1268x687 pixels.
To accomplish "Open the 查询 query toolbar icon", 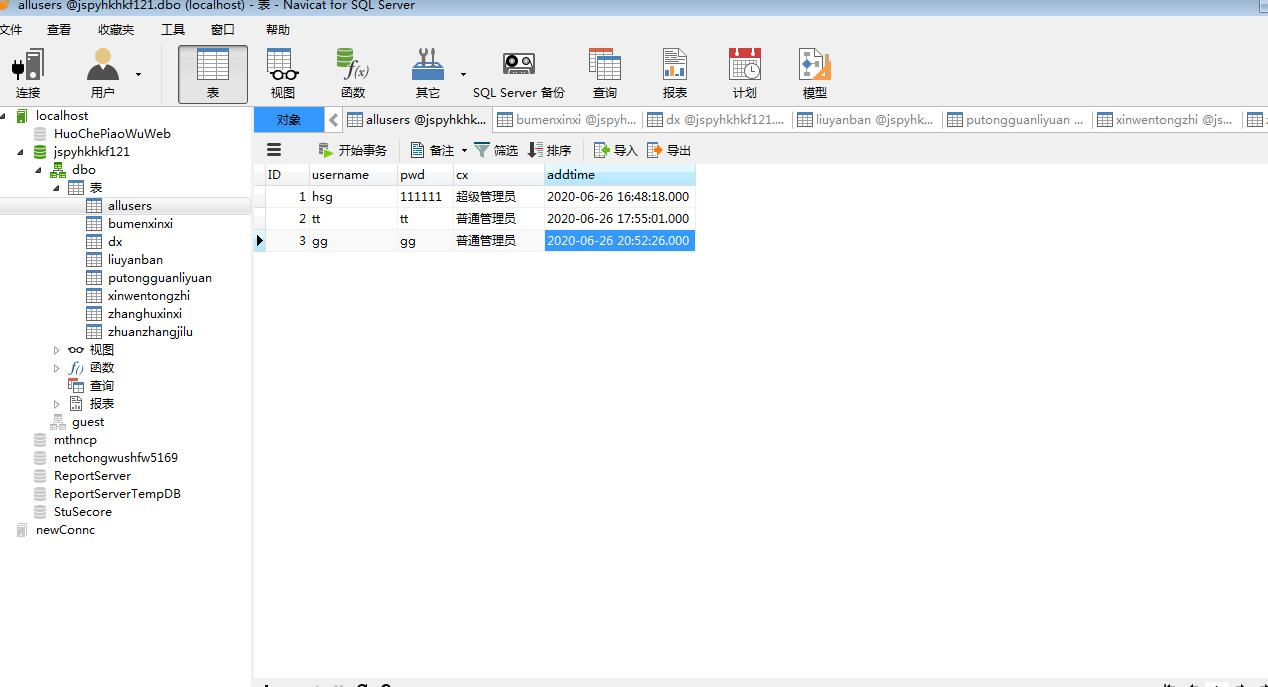I will click(x=605, y=74).
